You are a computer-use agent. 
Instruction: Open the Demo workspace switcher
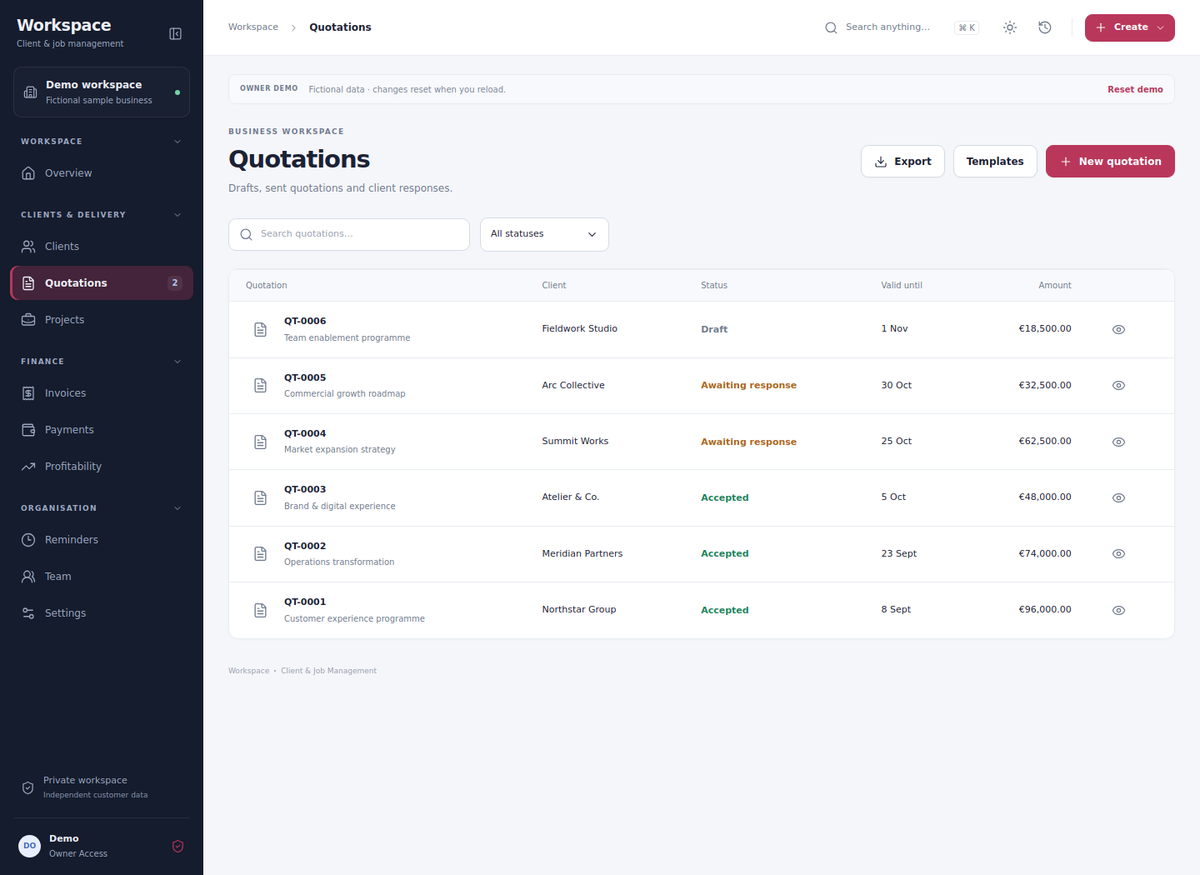tap(101, 92)
